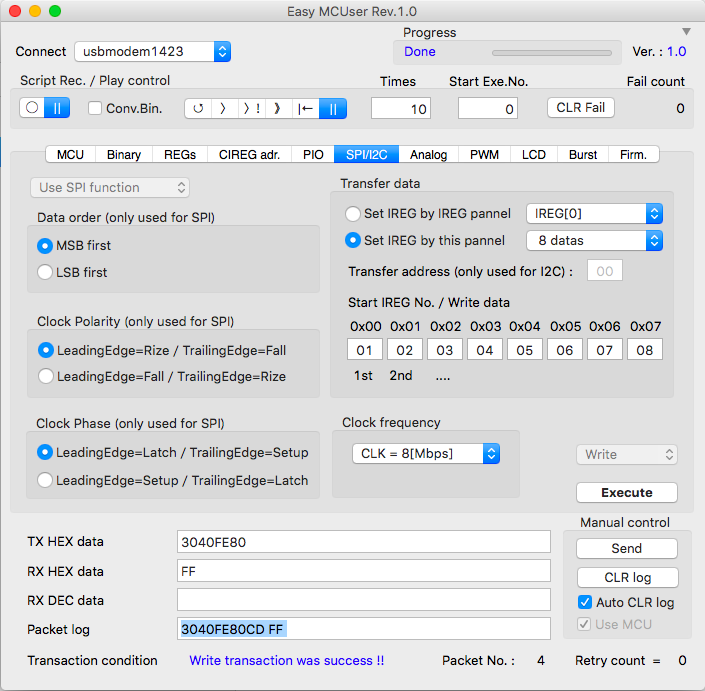705x691 pixels.
Task: Rewind script to start icon
Action: tap(306, 108)
